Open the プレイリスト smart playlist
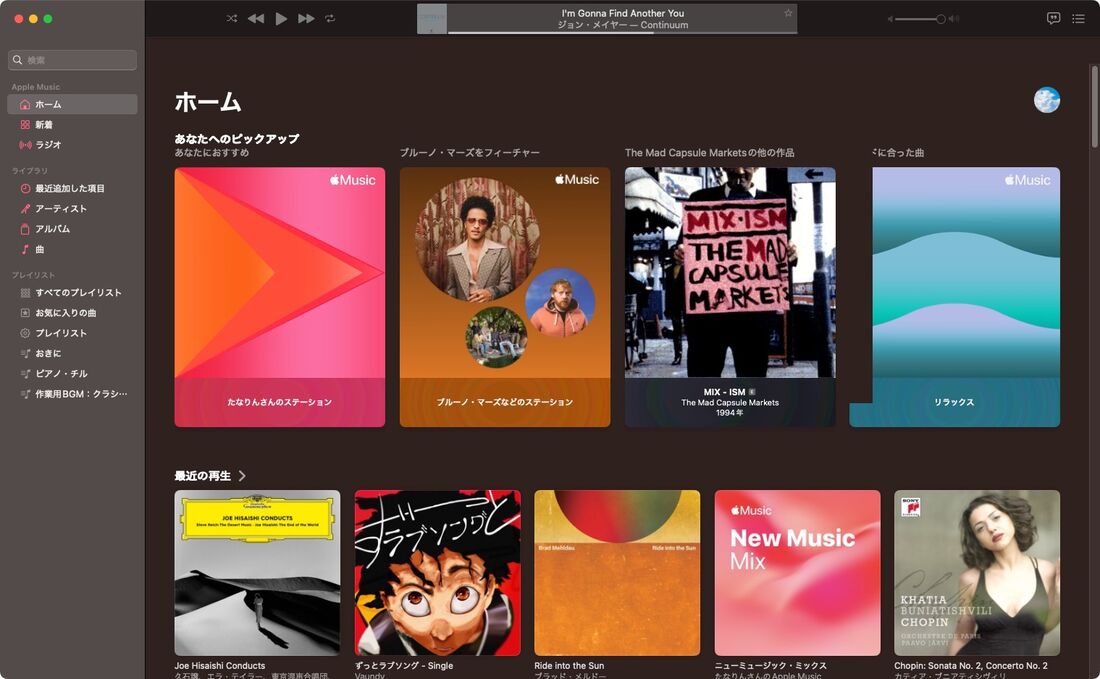 coord(72,333)
